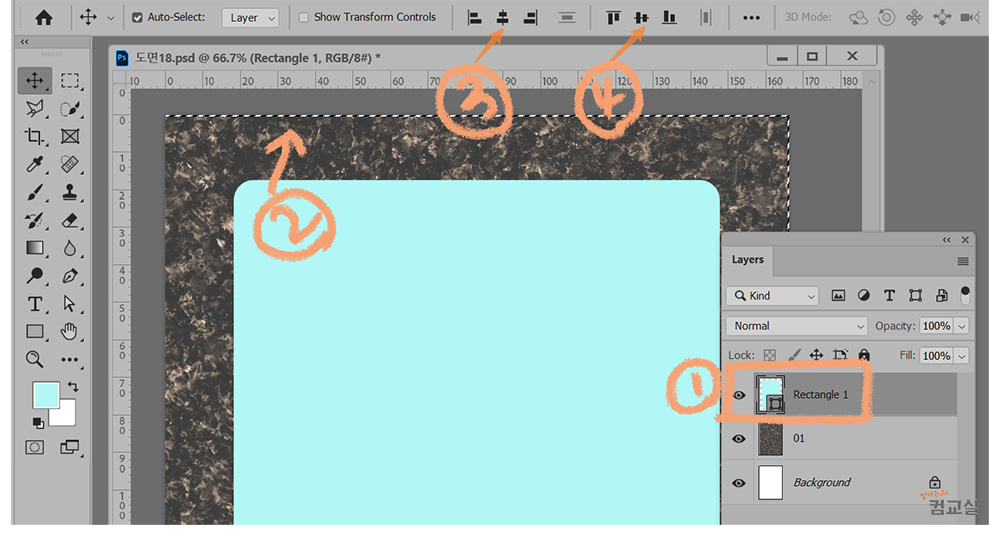Toggle the Auto-Select checkbox
This screenshot has width=1000, height=537.
pyautogui.click(x=137, y=17)
